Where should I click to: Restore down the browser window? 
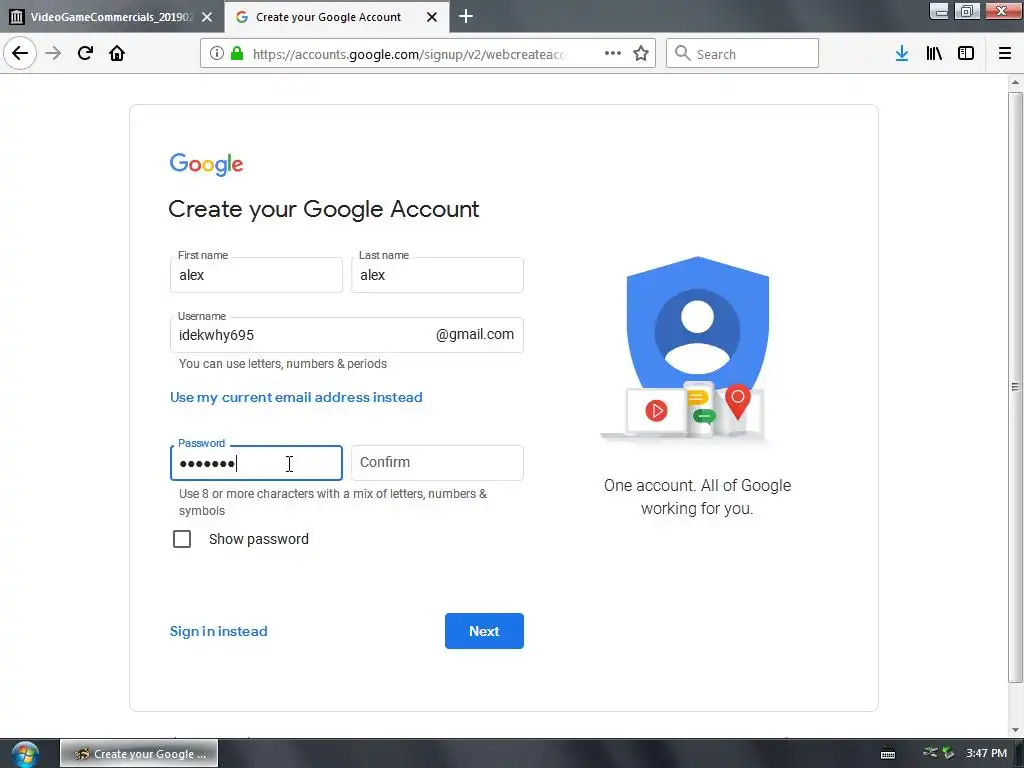[967, 10]
